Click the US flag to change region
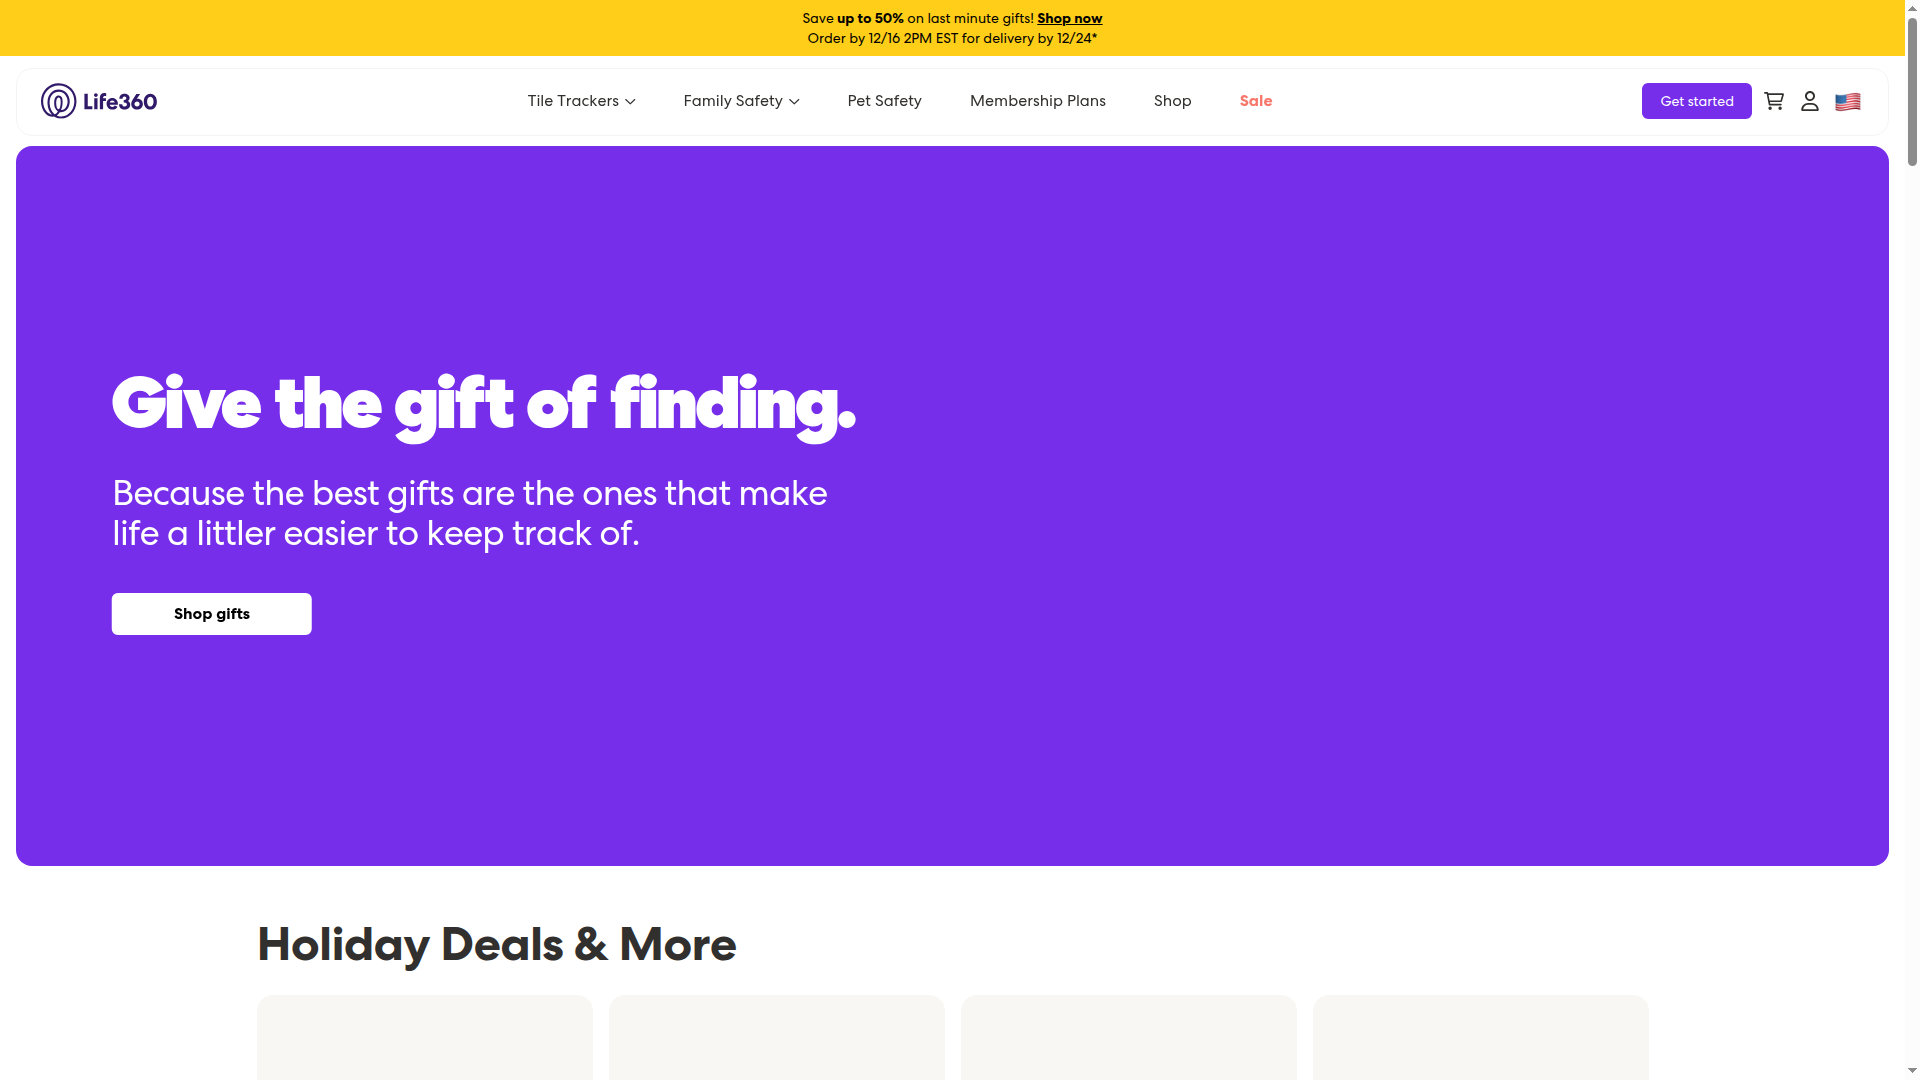This screenshot has width=1920, height=1080. [1848, 101]
